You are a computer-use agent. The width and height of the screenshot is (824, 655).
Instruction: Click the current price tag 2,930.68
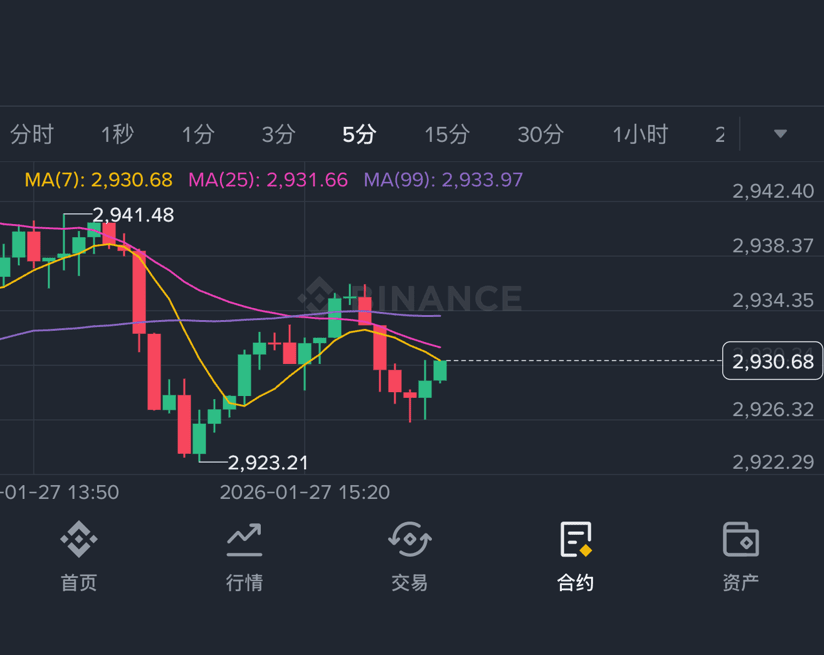click(772, 361)
